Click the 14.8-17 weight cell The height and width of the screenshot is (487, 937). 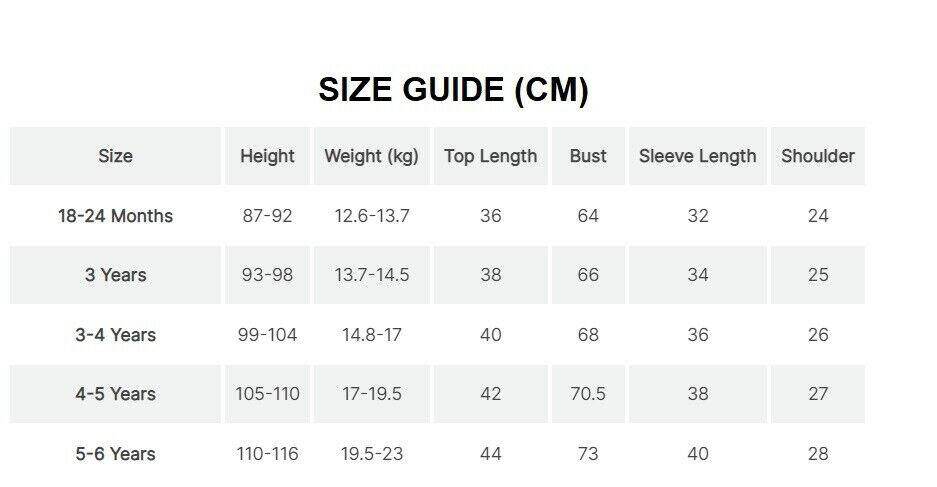coord(371,335)
